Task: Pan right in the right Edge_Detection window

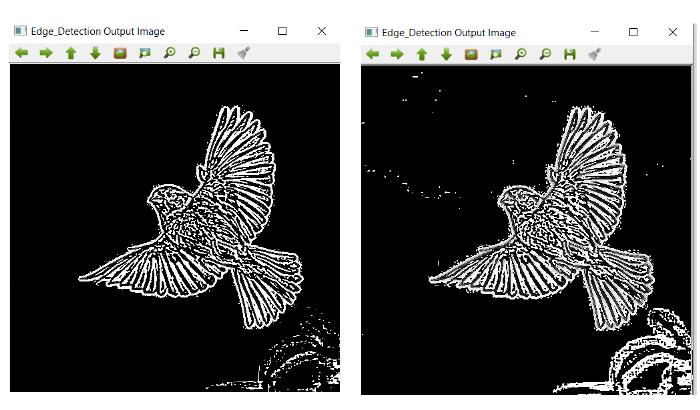Action: (397, 54)
